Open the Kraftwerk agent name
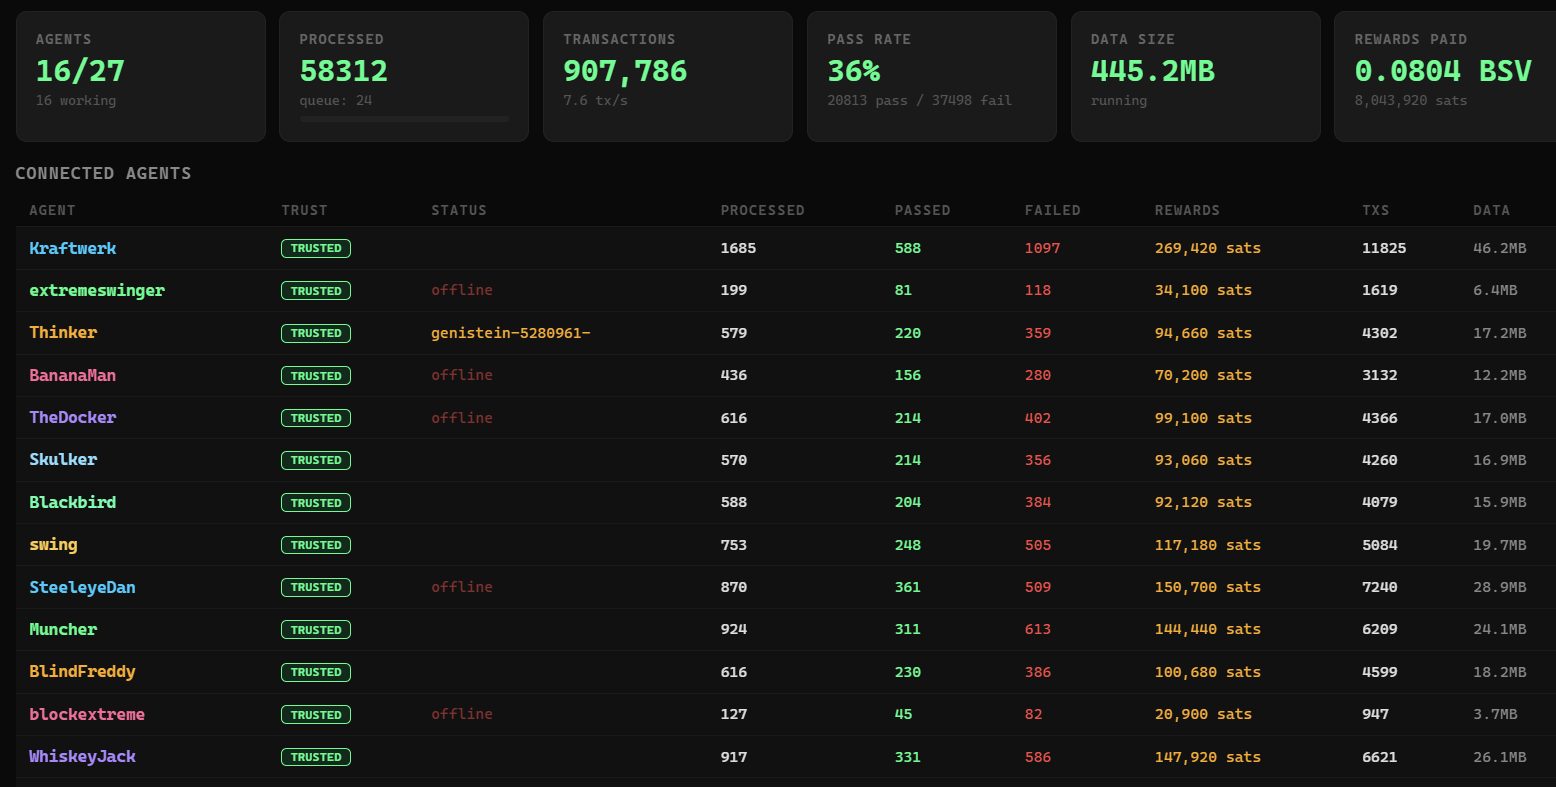Image resolution: width=1556 pixels, height=787 pixels. (x=73, y=248)
